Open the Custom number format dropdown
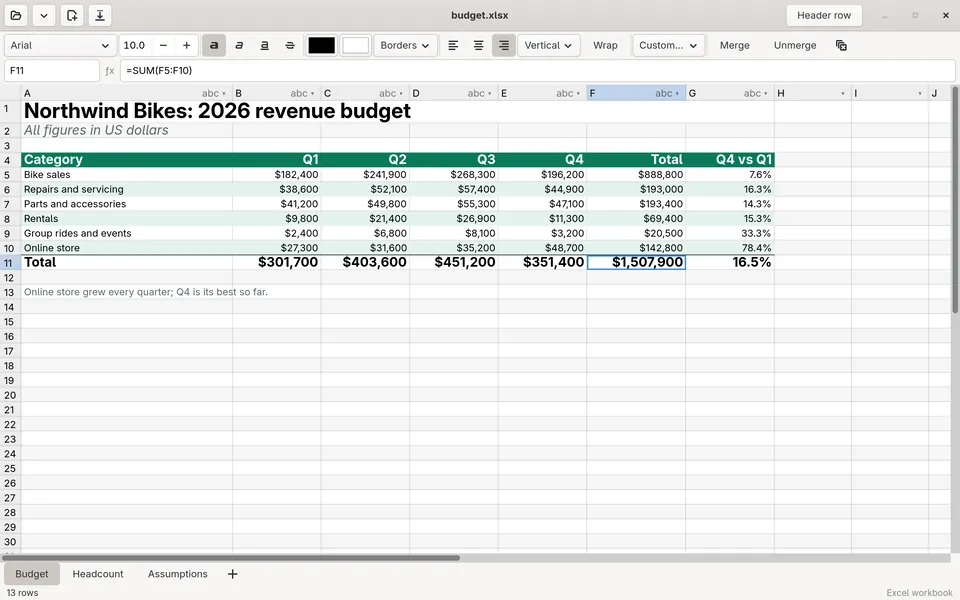The height and width of the screenshot is (600, 960). pyautogui.click(x=669, y=45)
